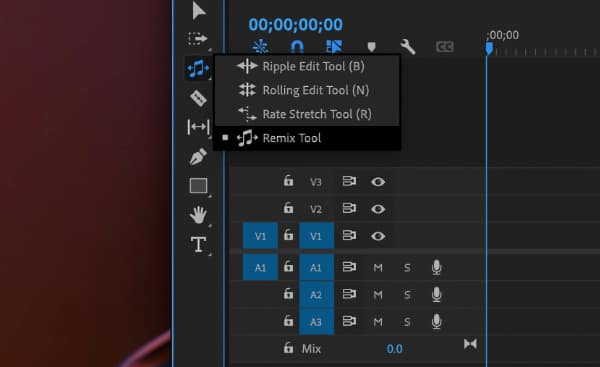Toggle Sync Lock on track A2
The width and height of the screenshot is (600, 367).
point(349,294)
